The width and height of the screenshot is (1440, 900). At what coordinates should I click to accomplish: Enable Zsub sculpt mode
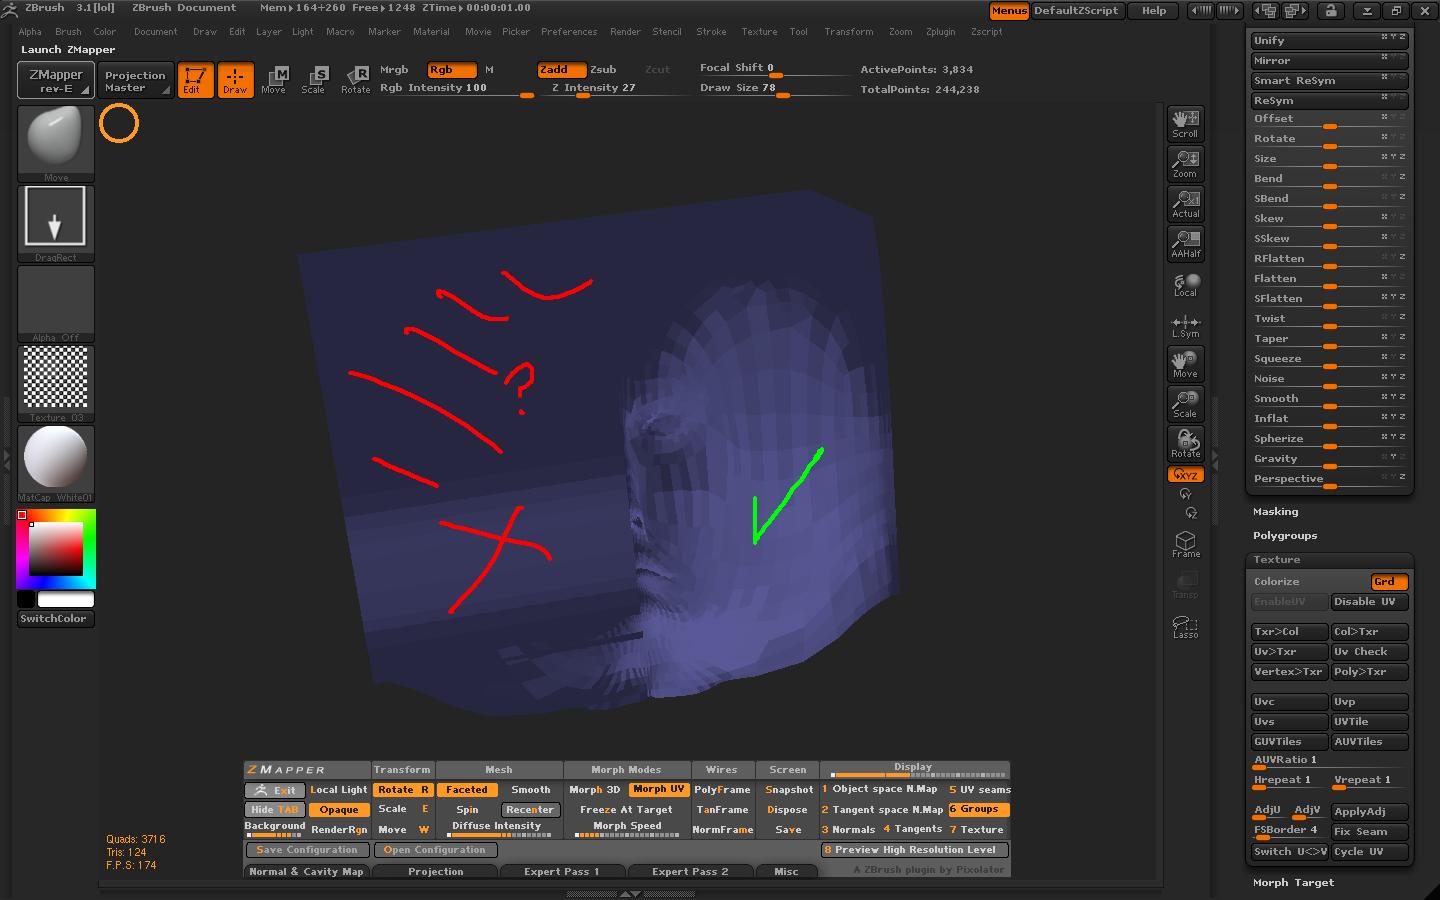pyautogui.click(x=603, y=69)
